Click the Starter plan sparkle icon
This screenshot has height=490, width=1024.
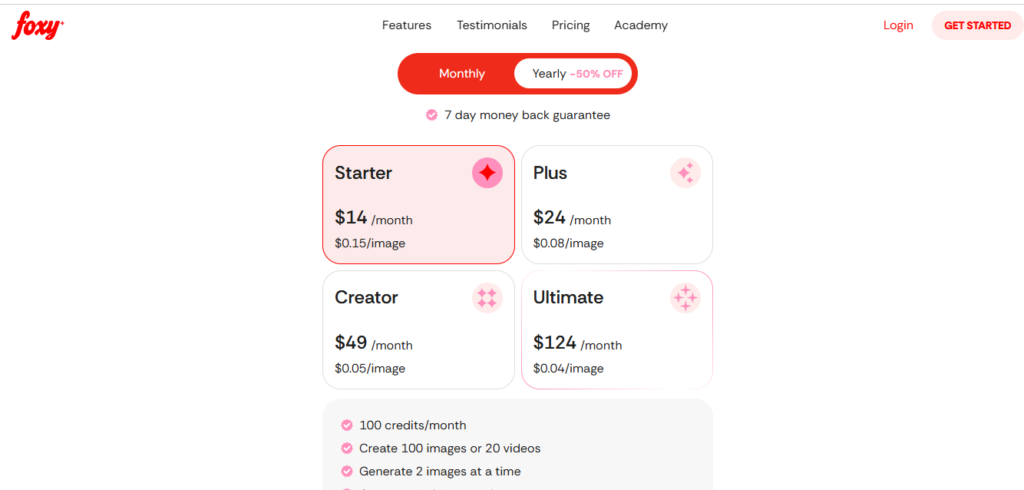(487, 173)
